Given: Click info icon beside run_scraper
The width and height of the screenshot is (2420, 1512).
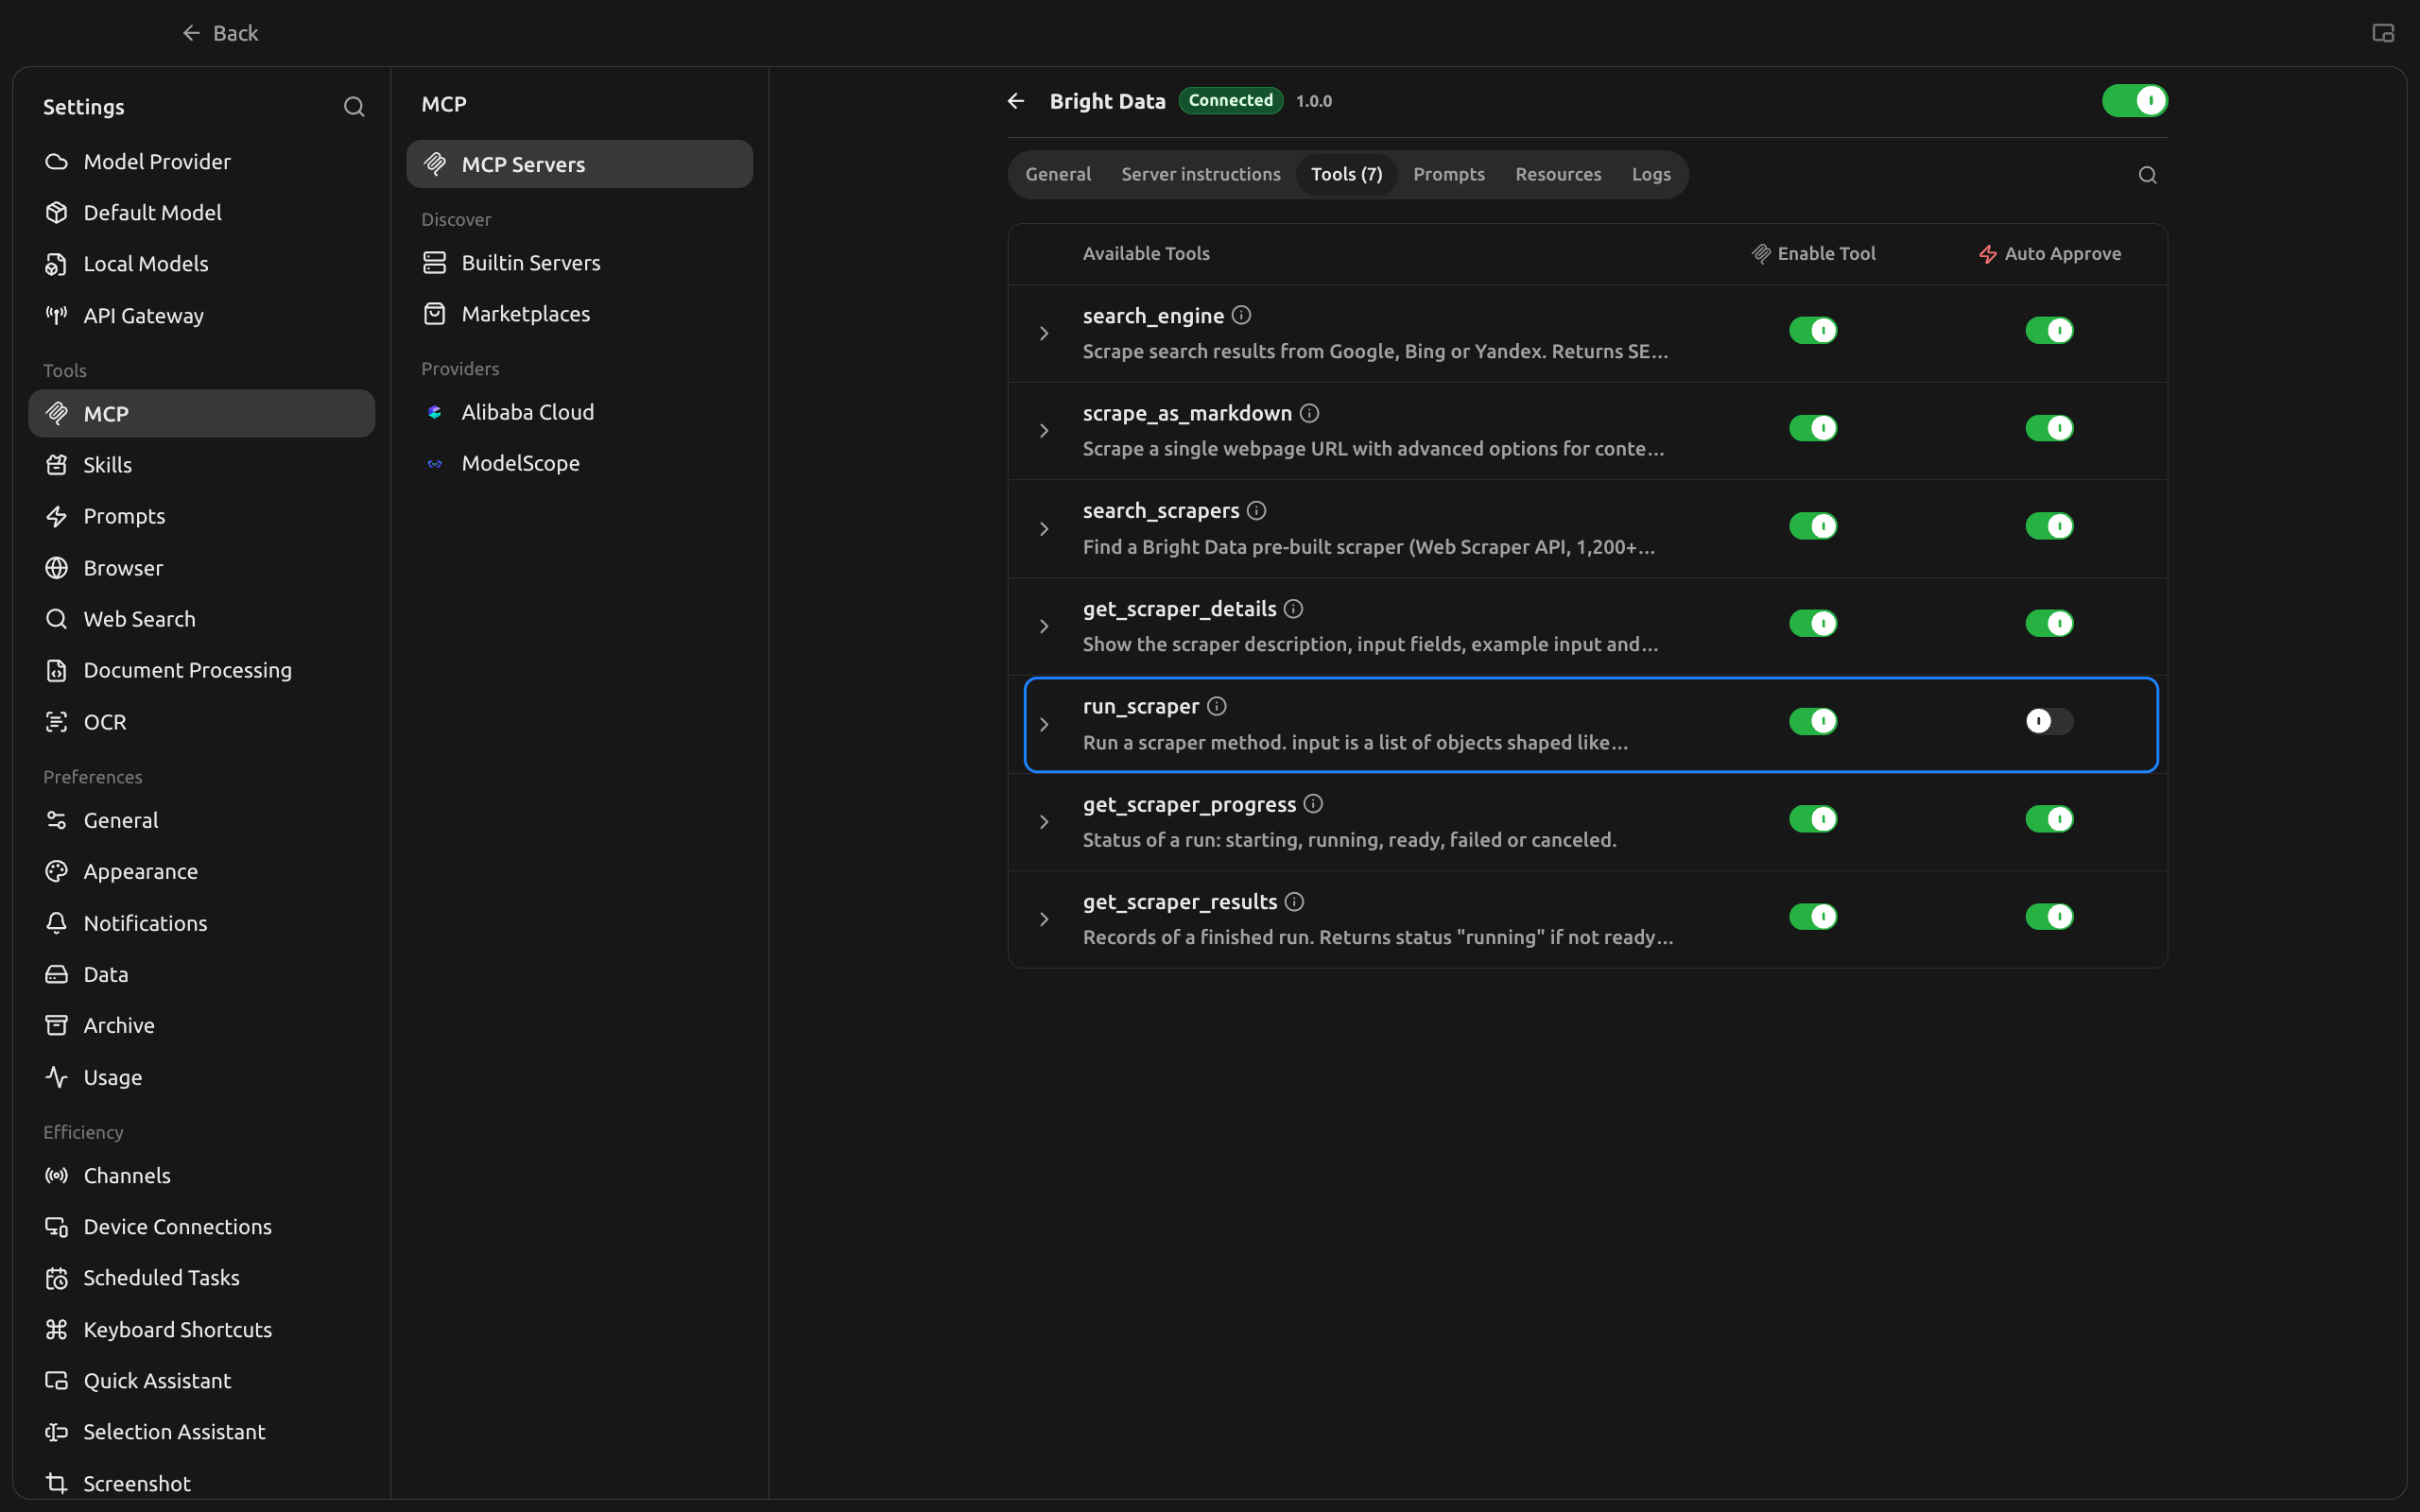Looking at the screenshot, I should pyautogui.click(x=1216, y=706).
